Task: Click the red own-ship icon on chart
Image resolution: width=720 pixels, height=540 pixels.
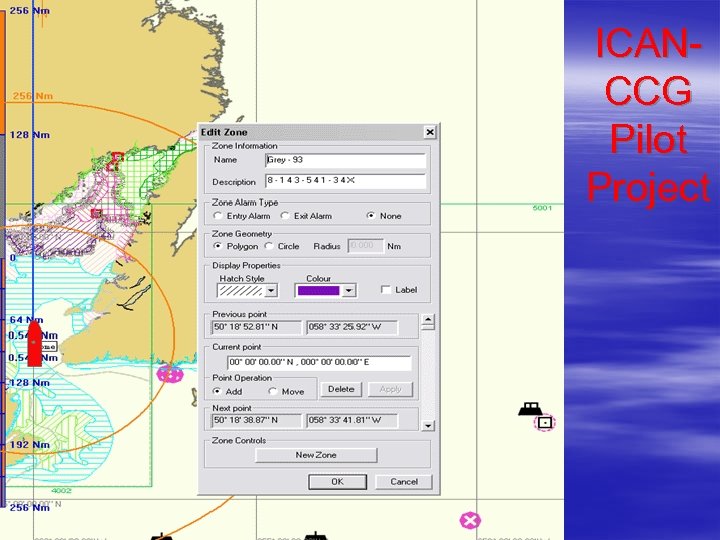Action: coord(34,344)
